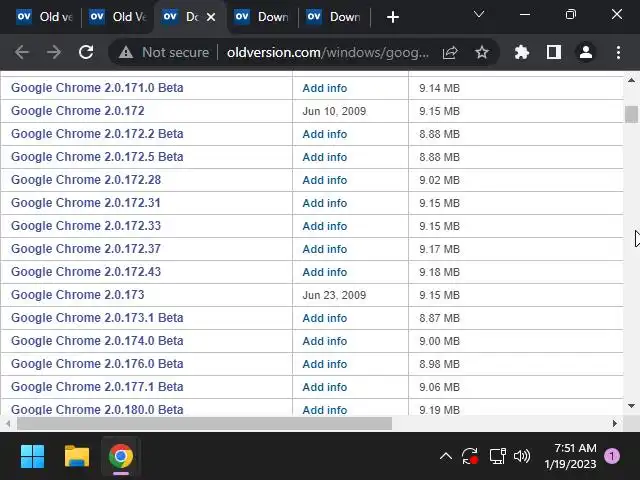Screen dimensions: 640x480
Task: Click the vertical scrollbar up arrow
Action: pos(631,80)
